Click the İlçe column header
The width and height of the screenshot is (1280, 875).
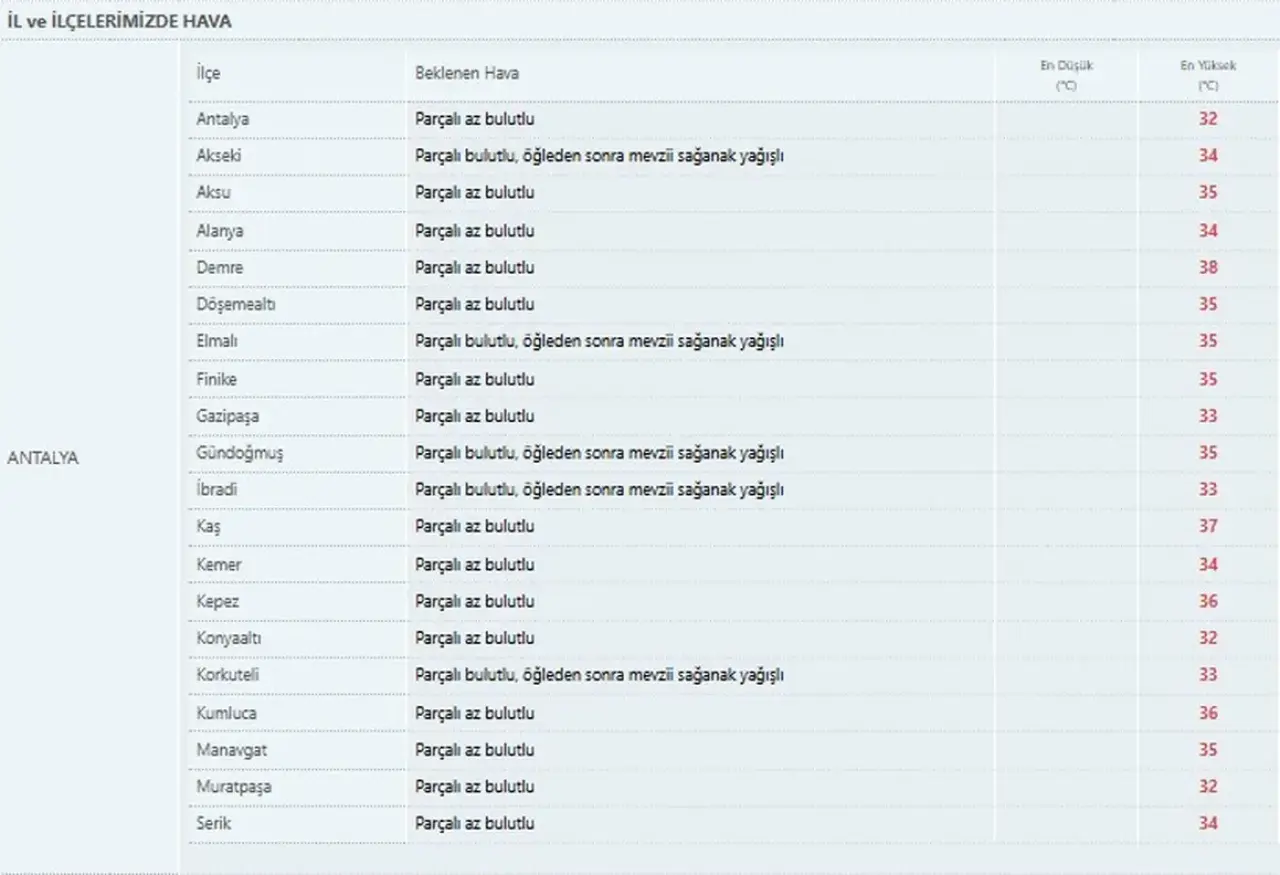208,73
